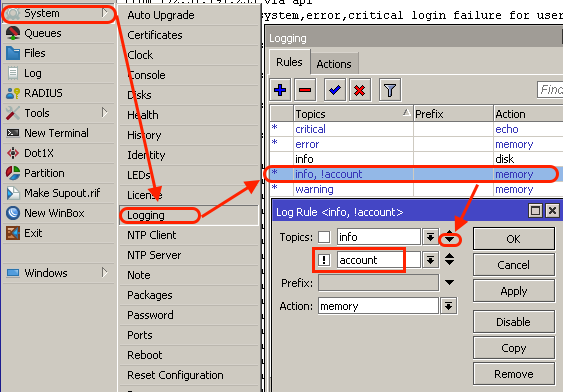Click the Remove button

pos(513,374)
